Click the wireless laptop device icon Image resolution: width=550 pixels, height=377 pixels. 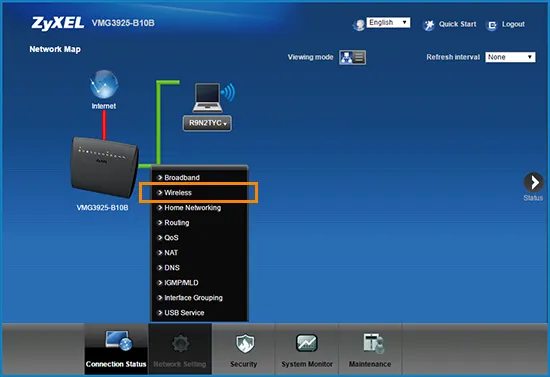point(213,97)
